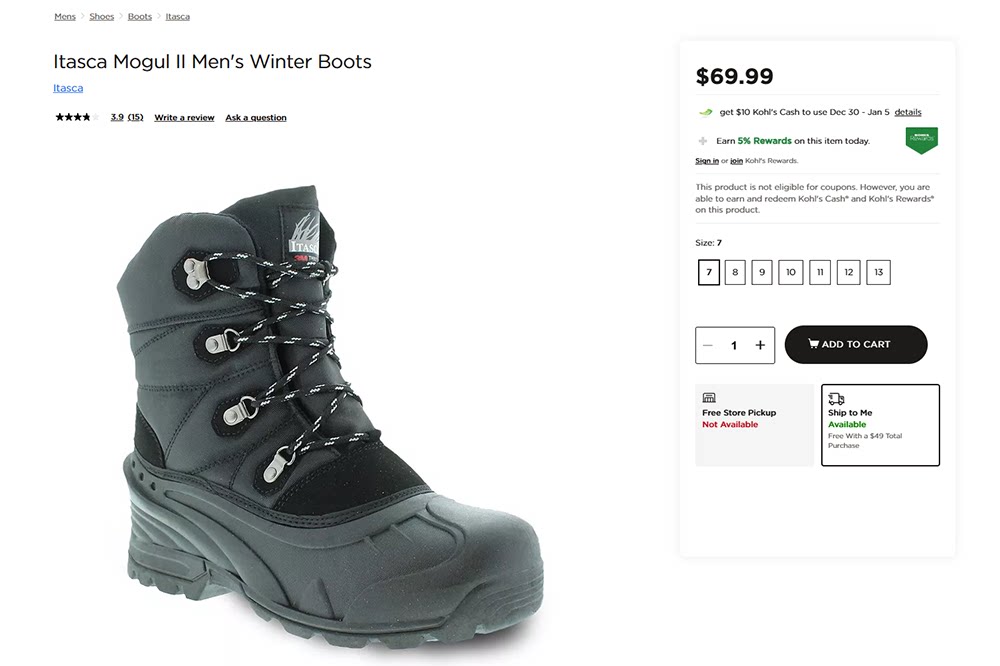1000x666 pixels.
Task: Select size 10
Action: [791, 272]
